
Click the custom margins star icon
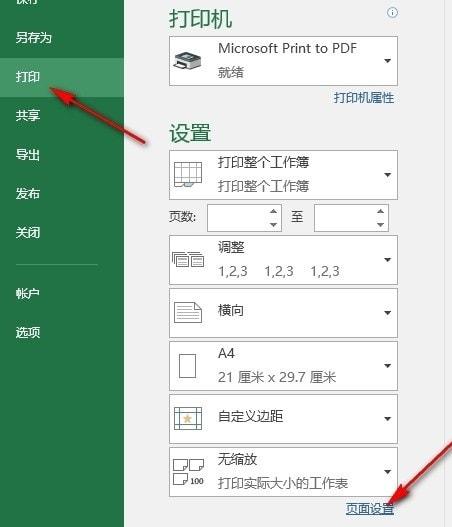(x=188, y=418)
